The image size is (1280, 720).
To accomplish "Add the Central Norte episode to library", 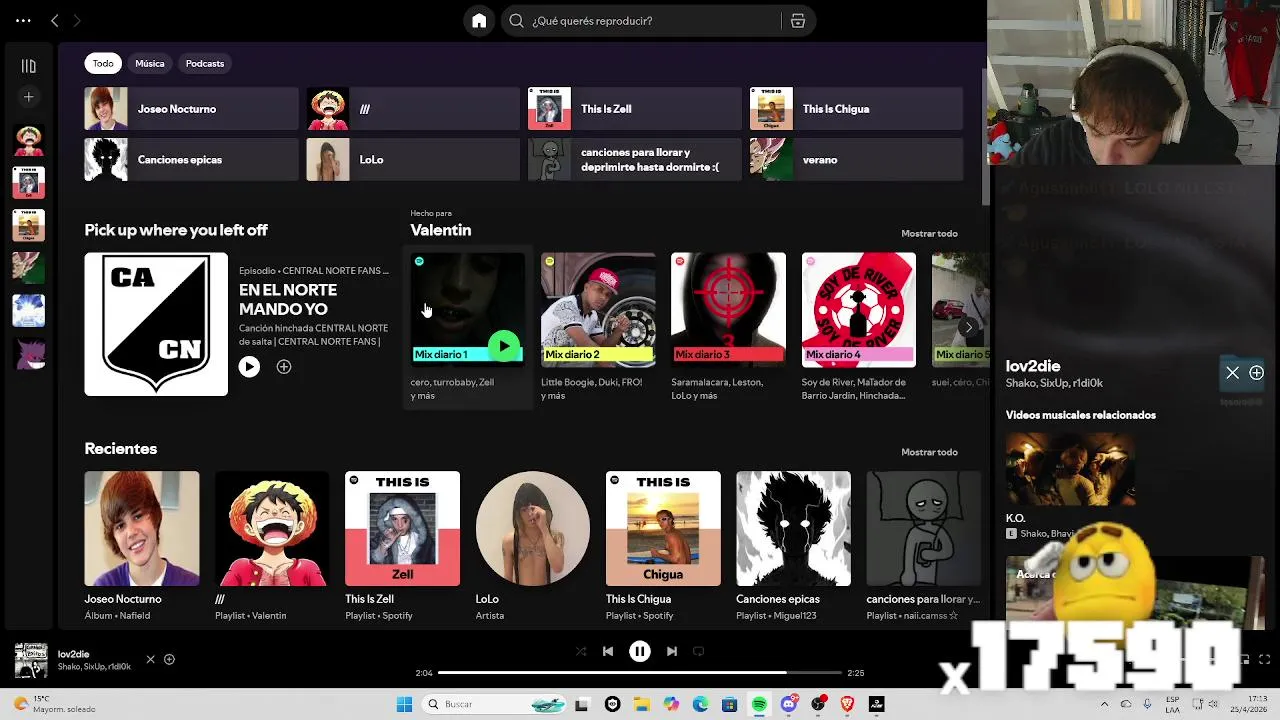I will (284, 367).
